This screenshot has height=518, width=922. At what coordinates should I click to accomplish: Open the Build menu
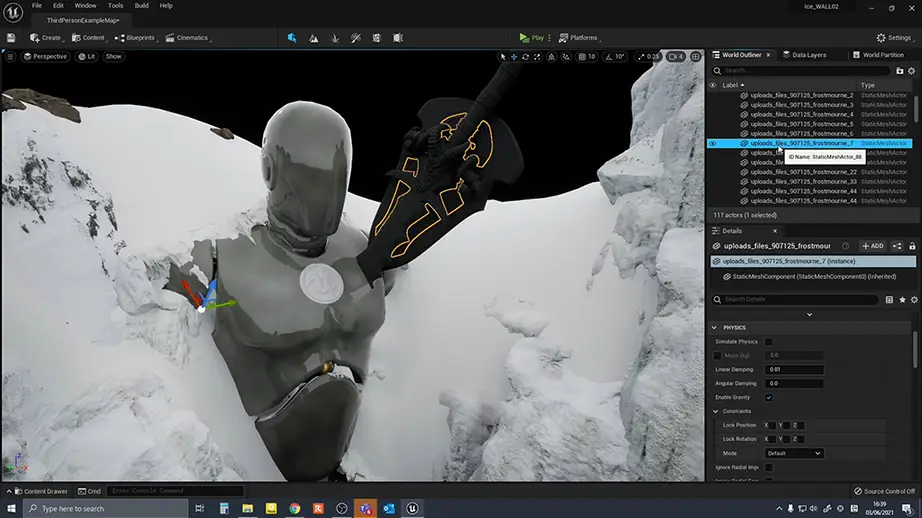click(x=141, y=5)
